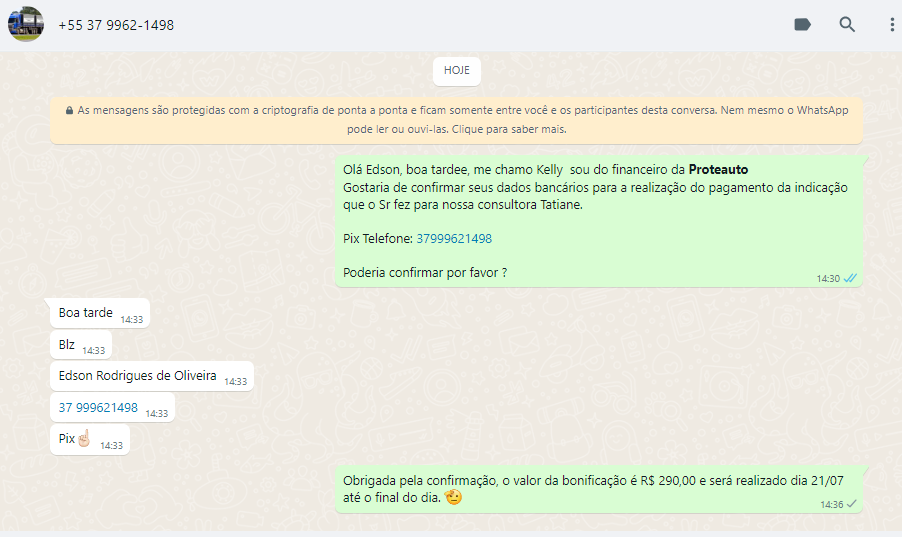Select the "Boa tarde" received message
This screenshot has height=537, width=902.
[x=86, y=313]
